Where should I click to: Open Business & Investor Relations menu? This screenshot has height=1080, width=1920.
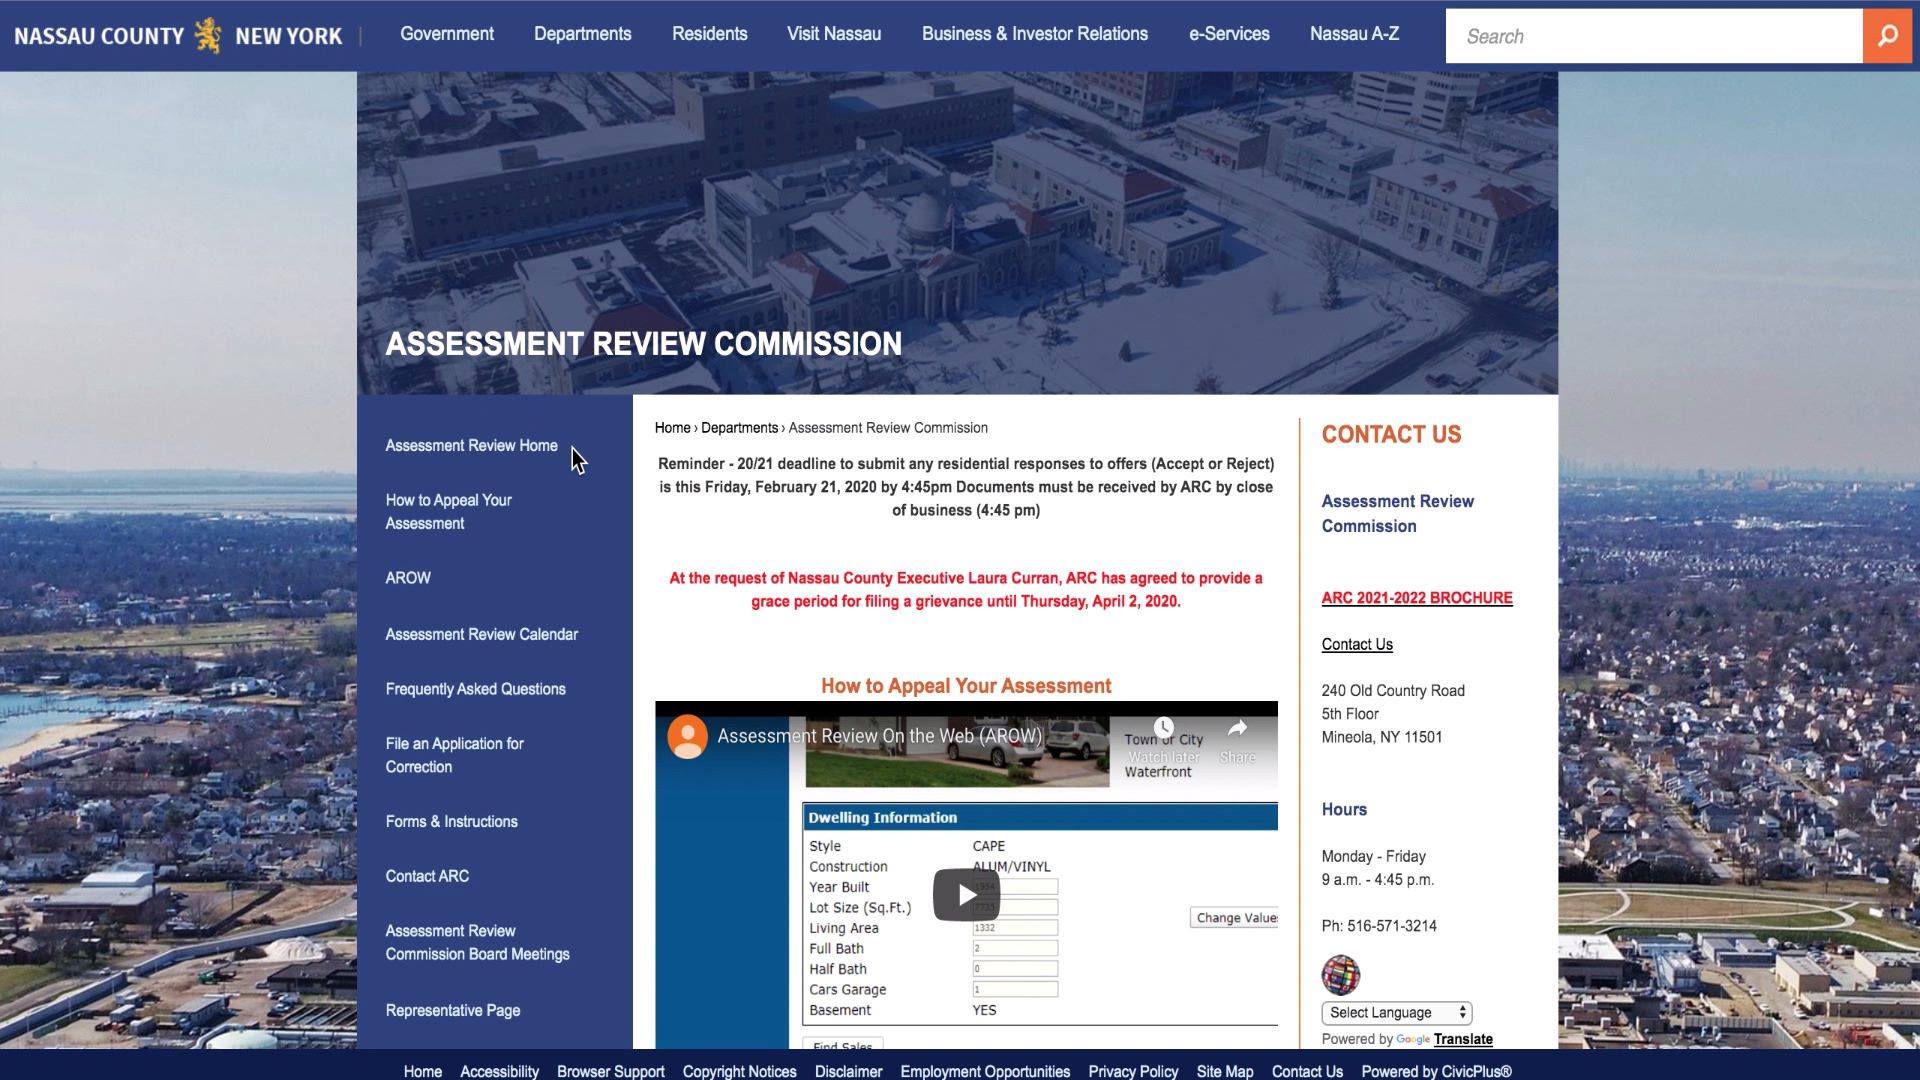pyautogui.click(x=1035, y=34)
